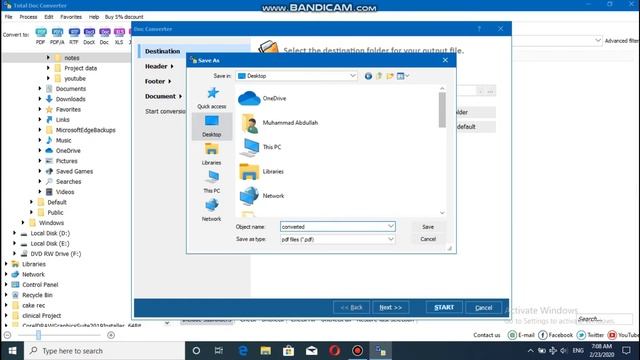Expand the Documents folder in tree
This screenshot has width=640, height=360.
[x=40, y=89]
